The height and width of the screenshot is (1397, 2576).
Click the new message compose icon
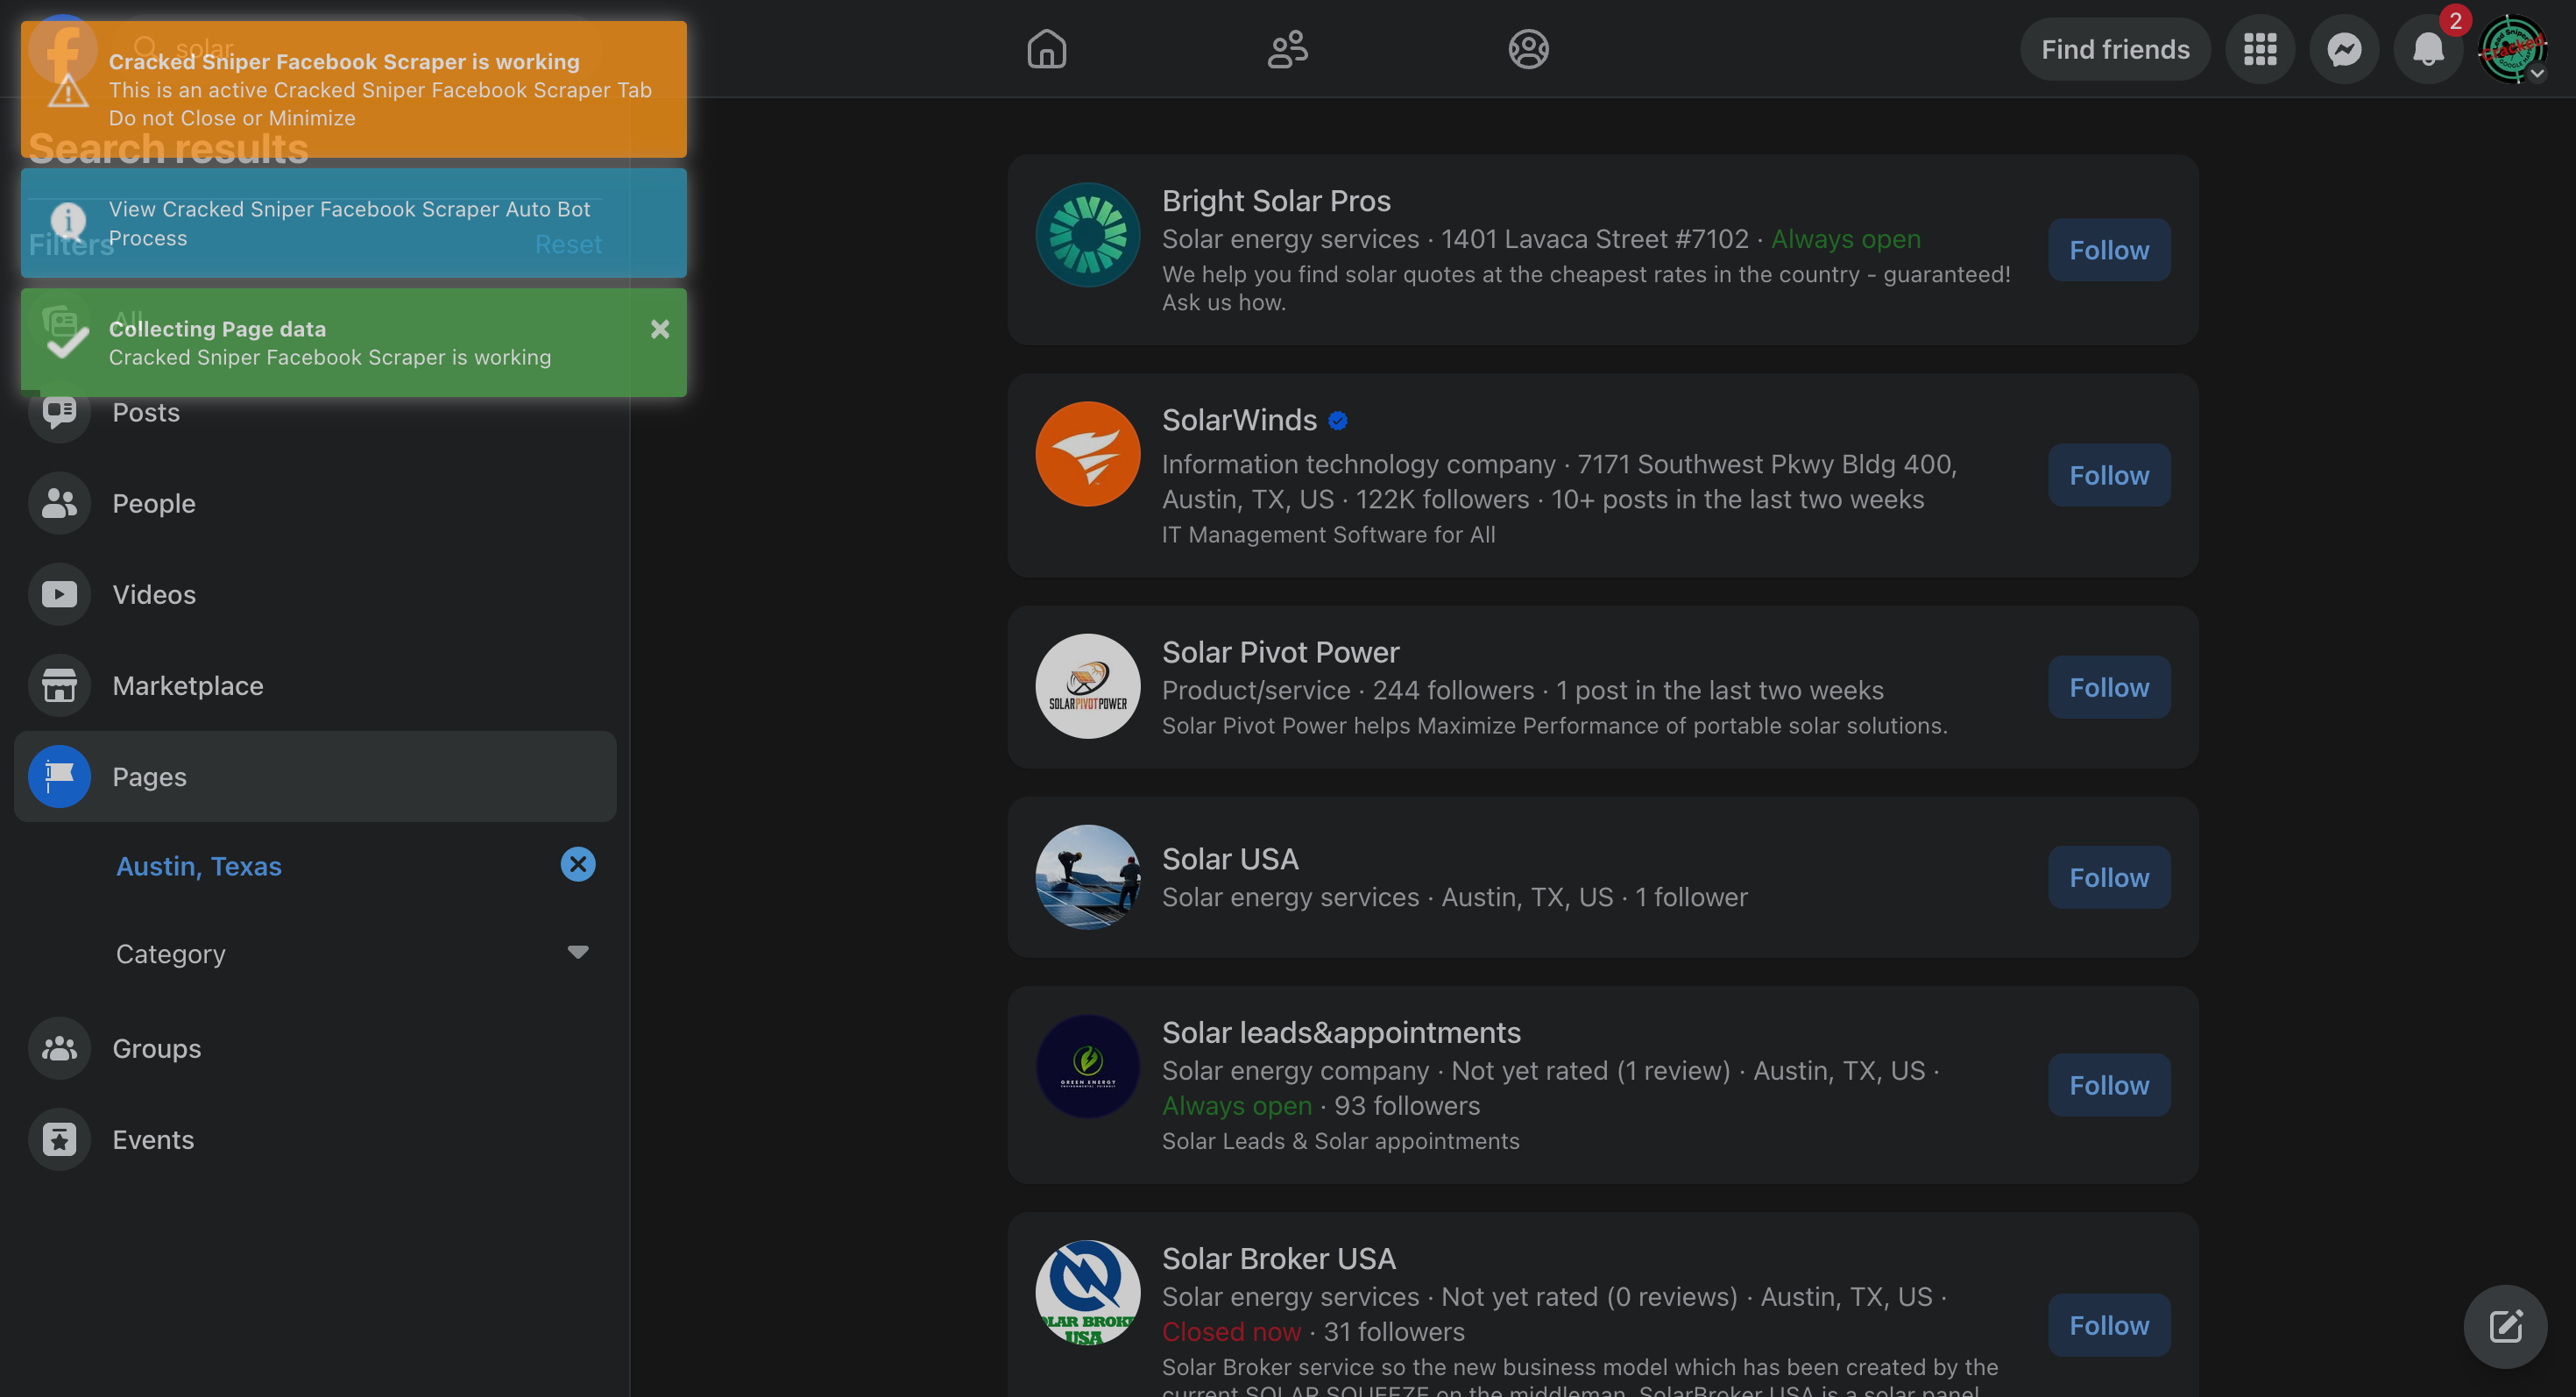point(2504,1326)
